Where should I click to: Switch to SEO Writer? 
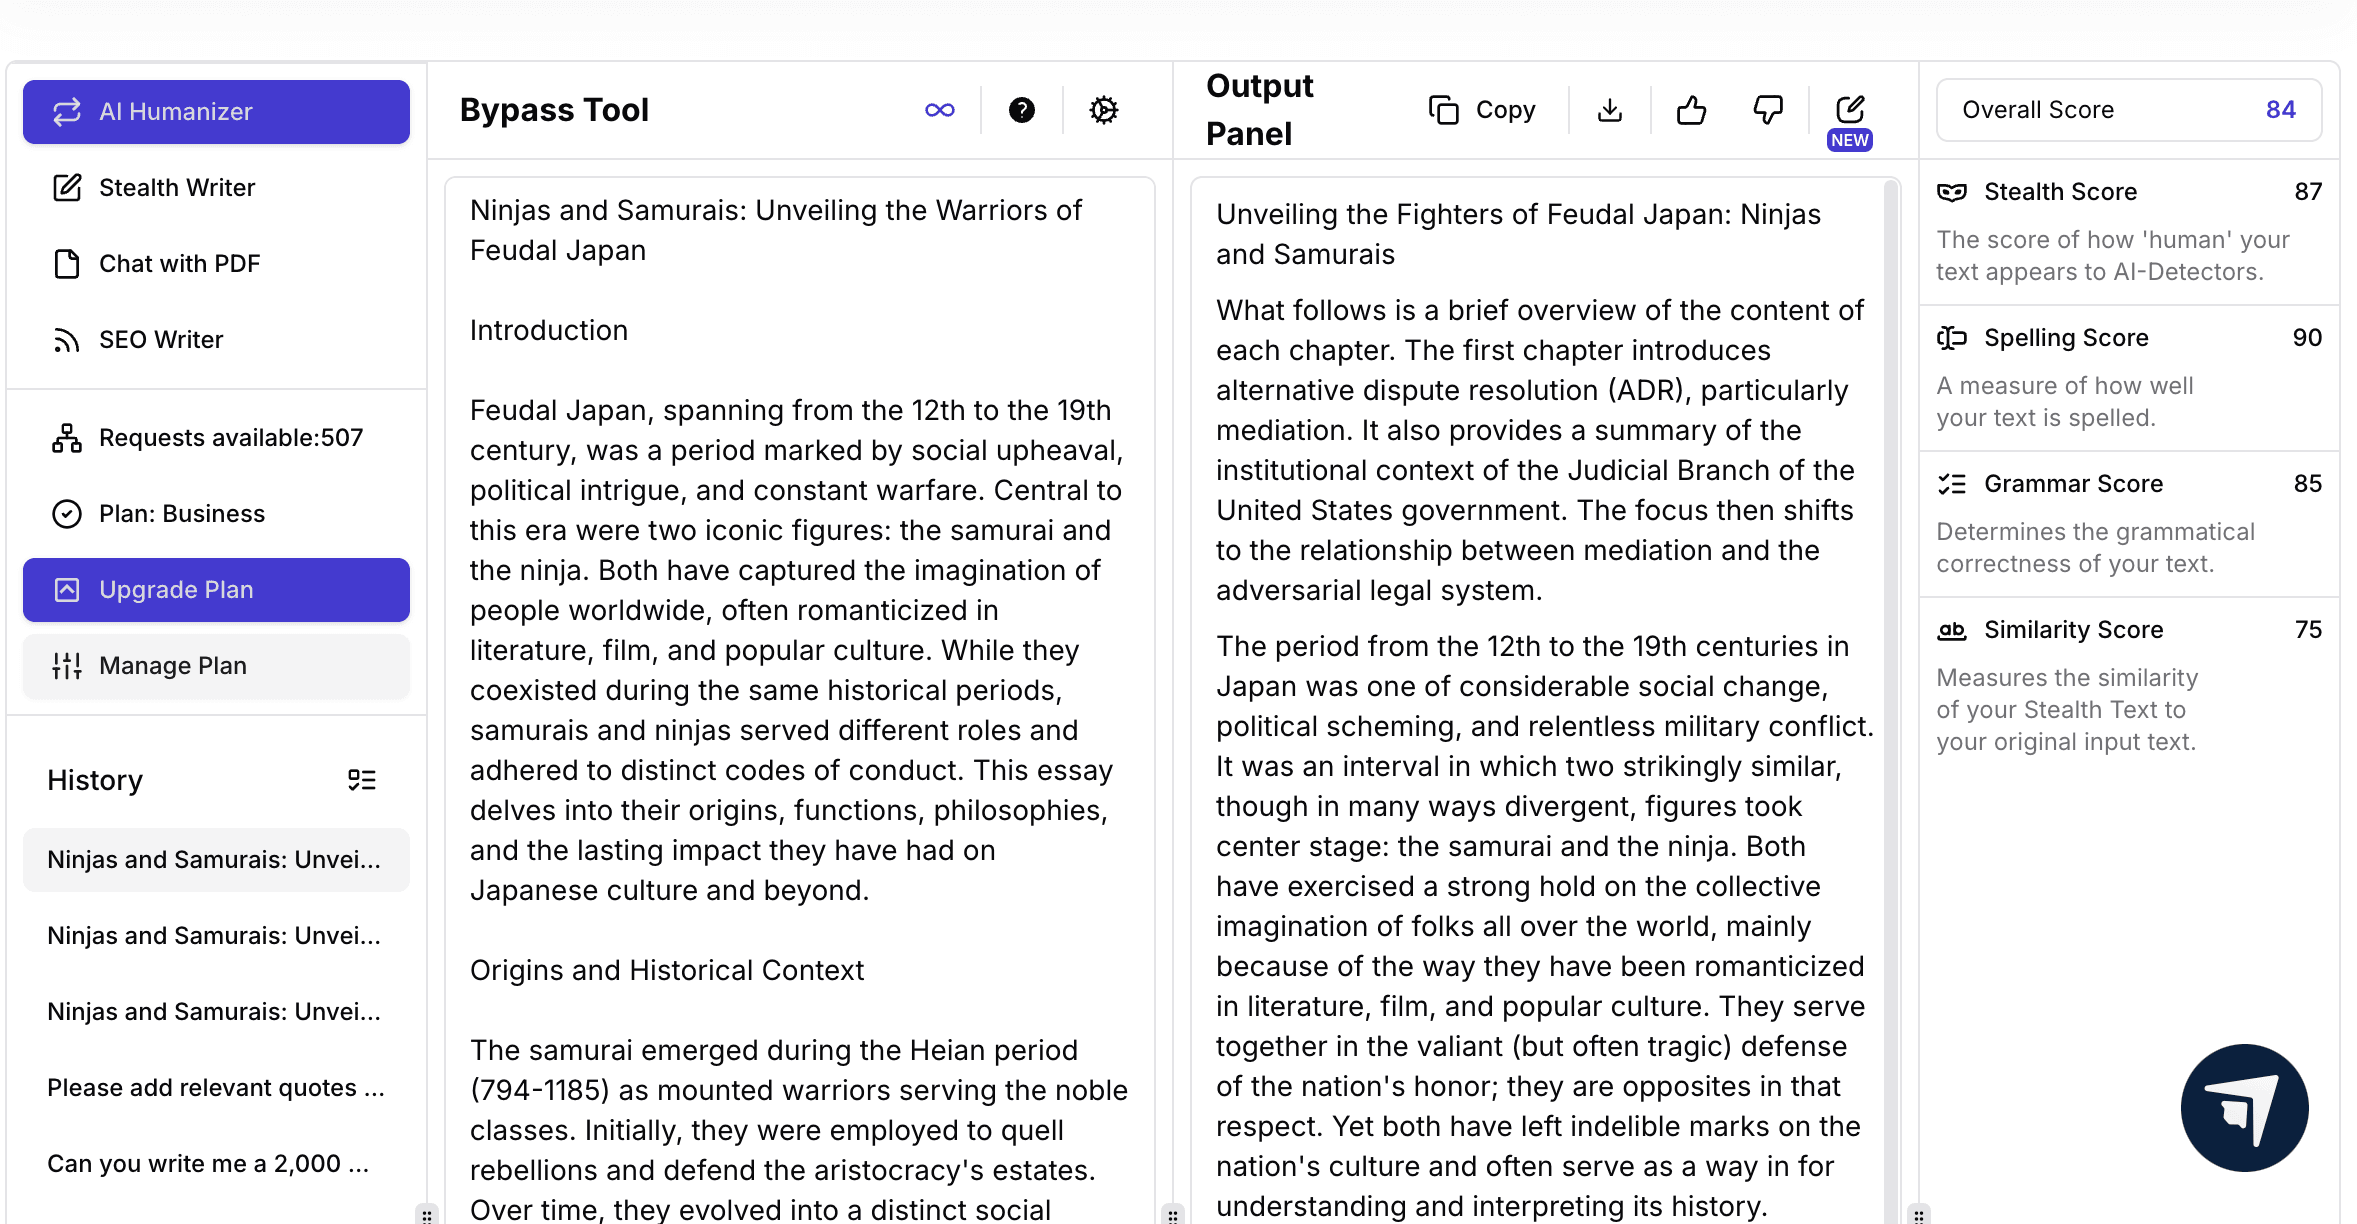pos(160,340)
